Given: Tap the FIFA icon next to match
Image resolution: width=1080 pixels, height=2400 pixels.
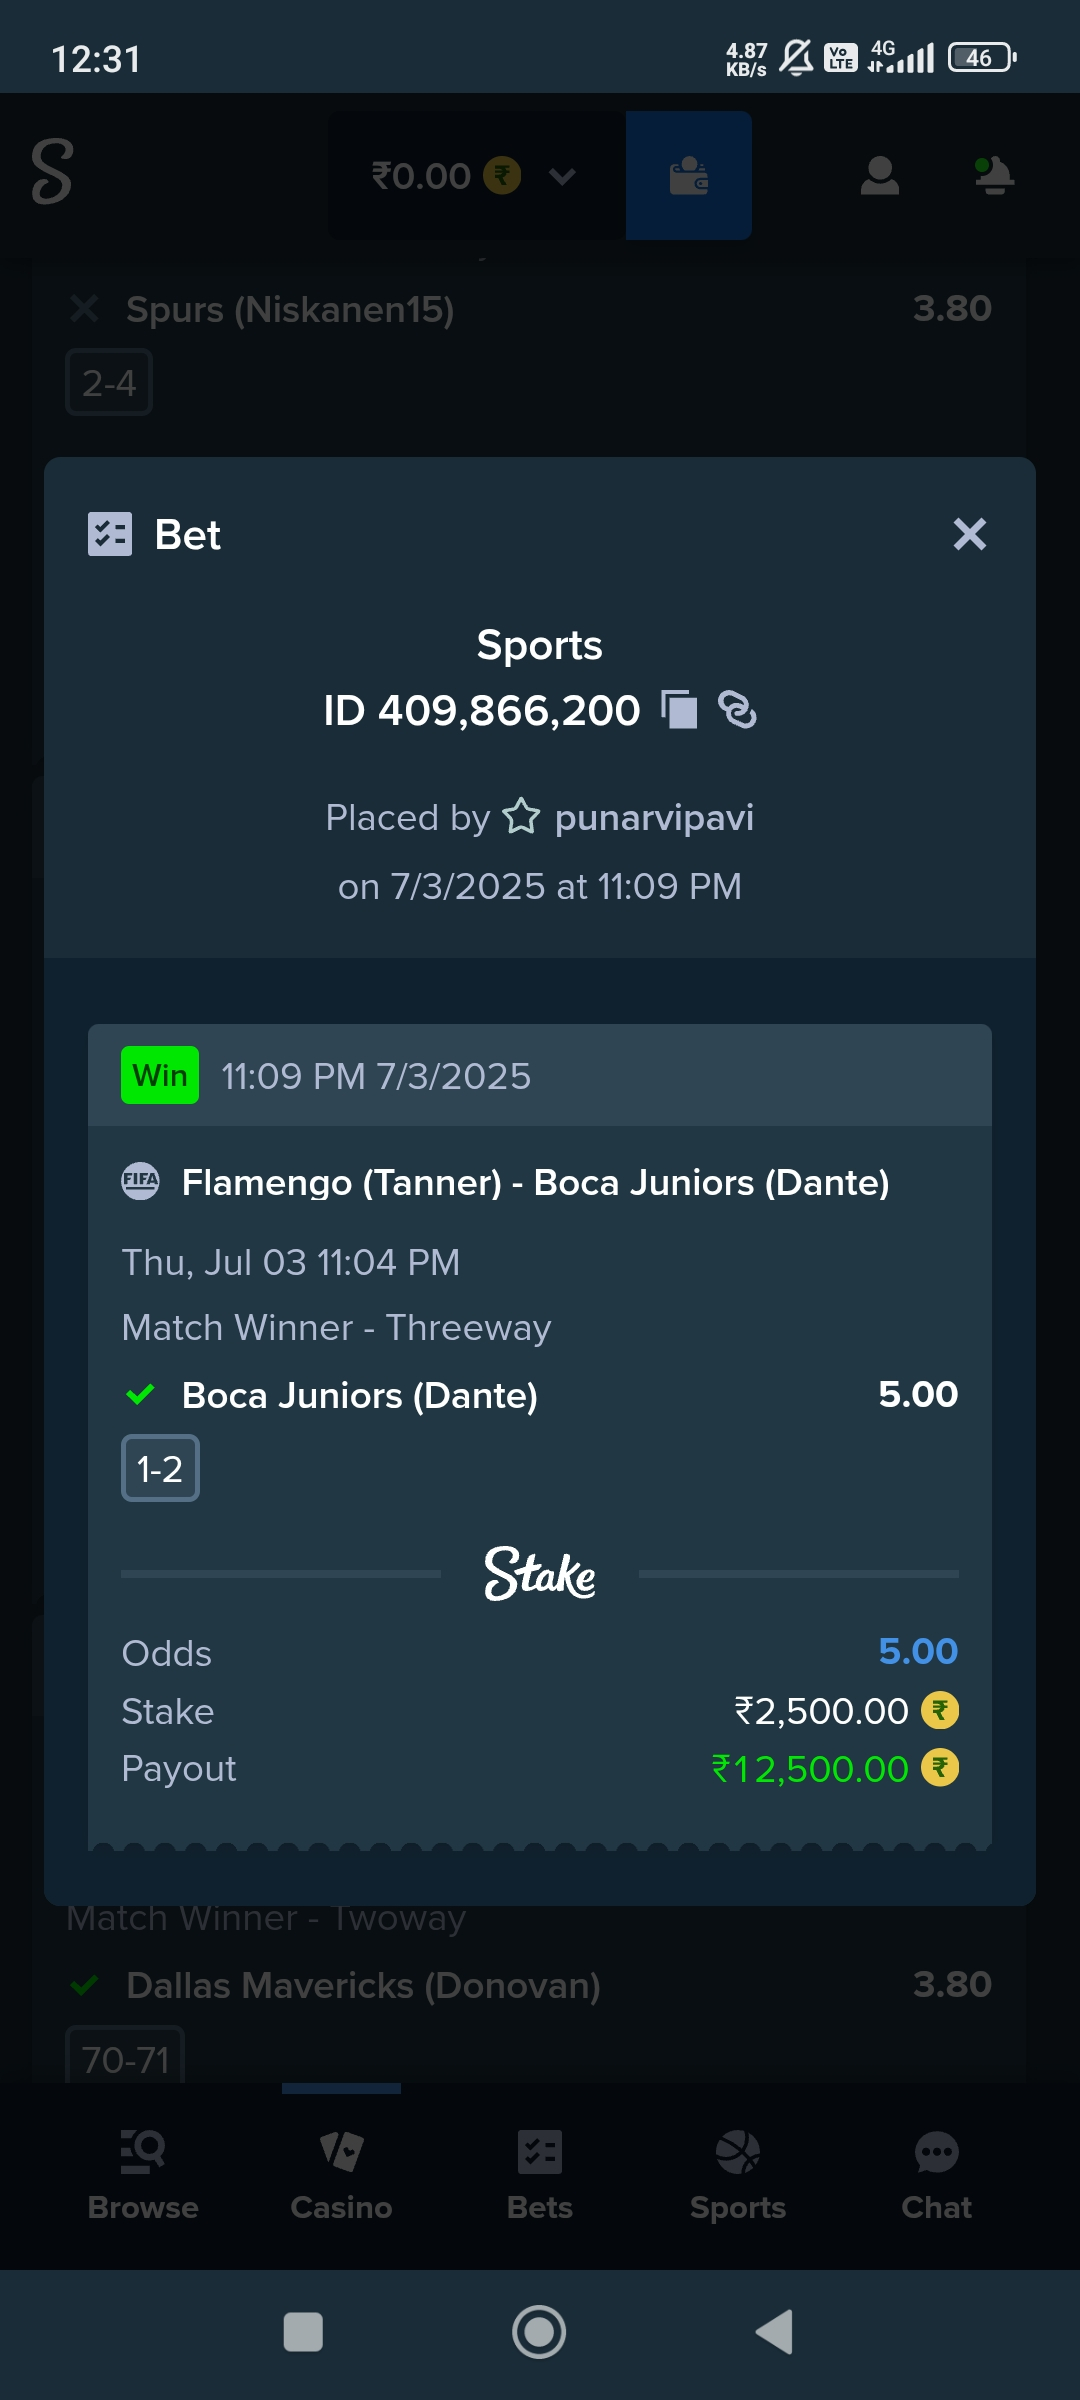Looking at the screenshot, I should 140,1181.
